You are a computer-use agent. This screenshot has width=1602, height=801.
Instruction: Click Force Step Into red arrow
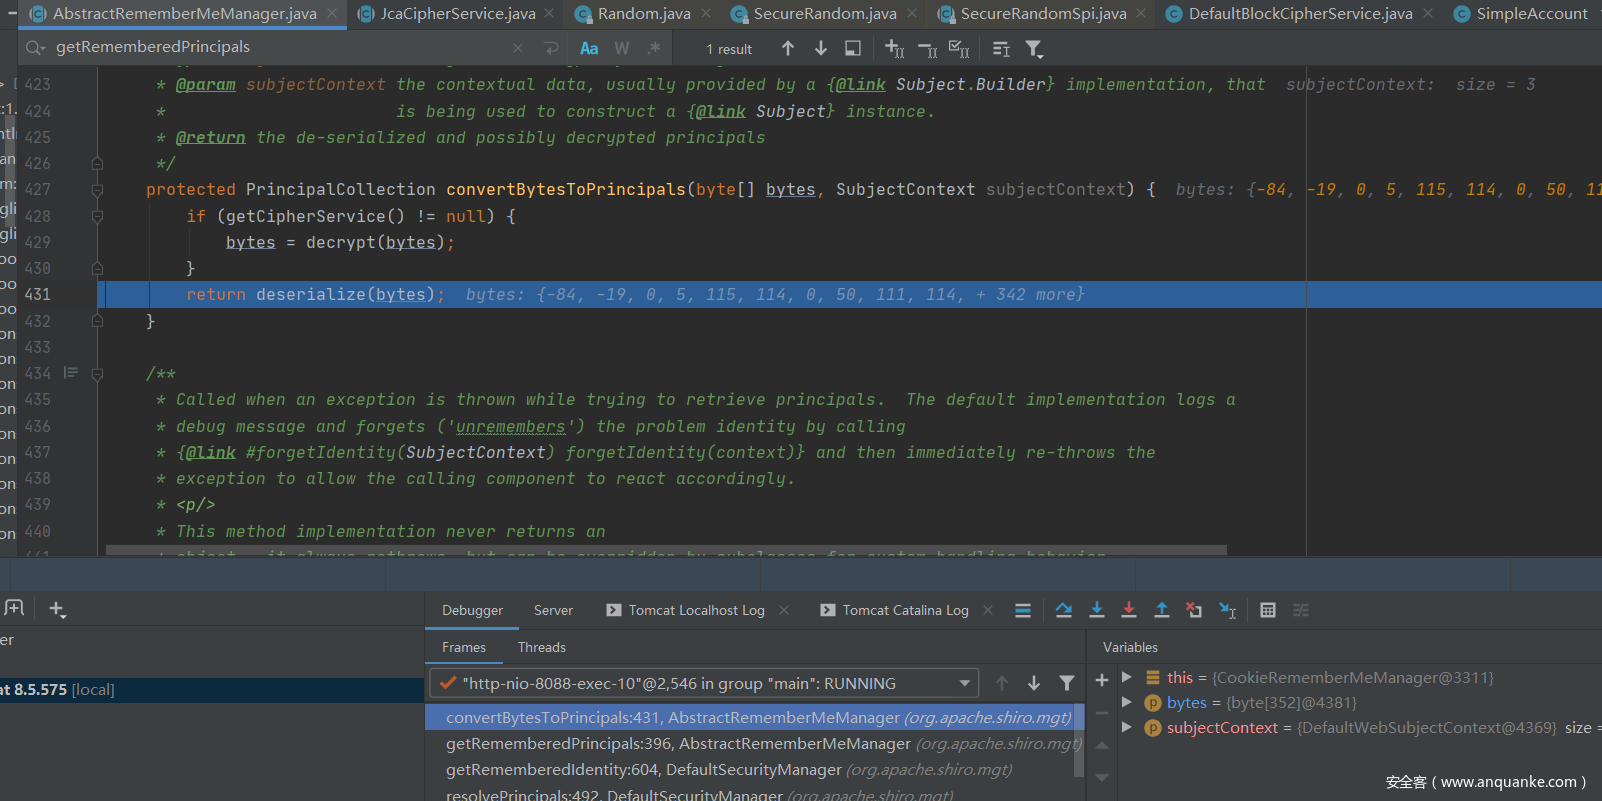(1129, 610)
